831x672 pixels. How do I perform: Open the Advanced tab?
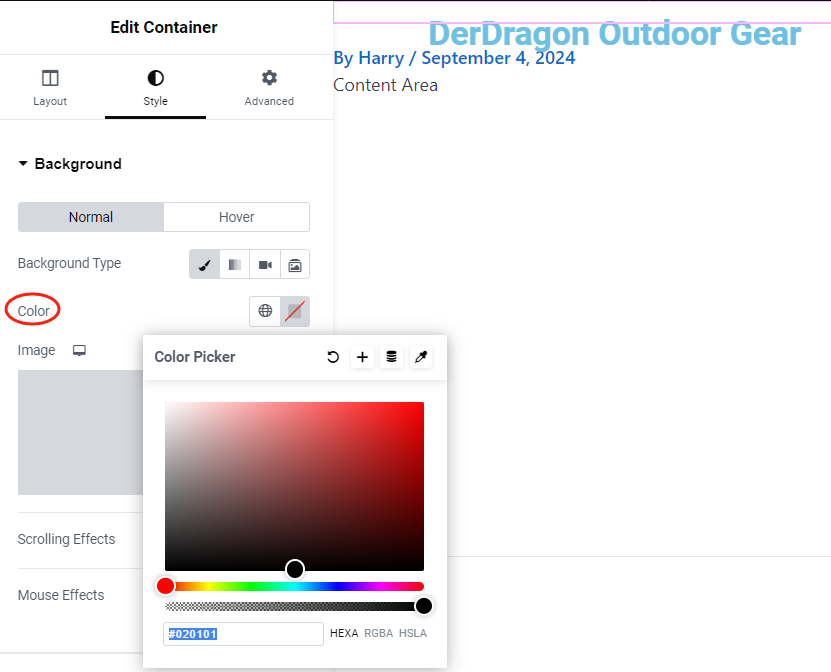pyautogui.click(x=269, y=88)
